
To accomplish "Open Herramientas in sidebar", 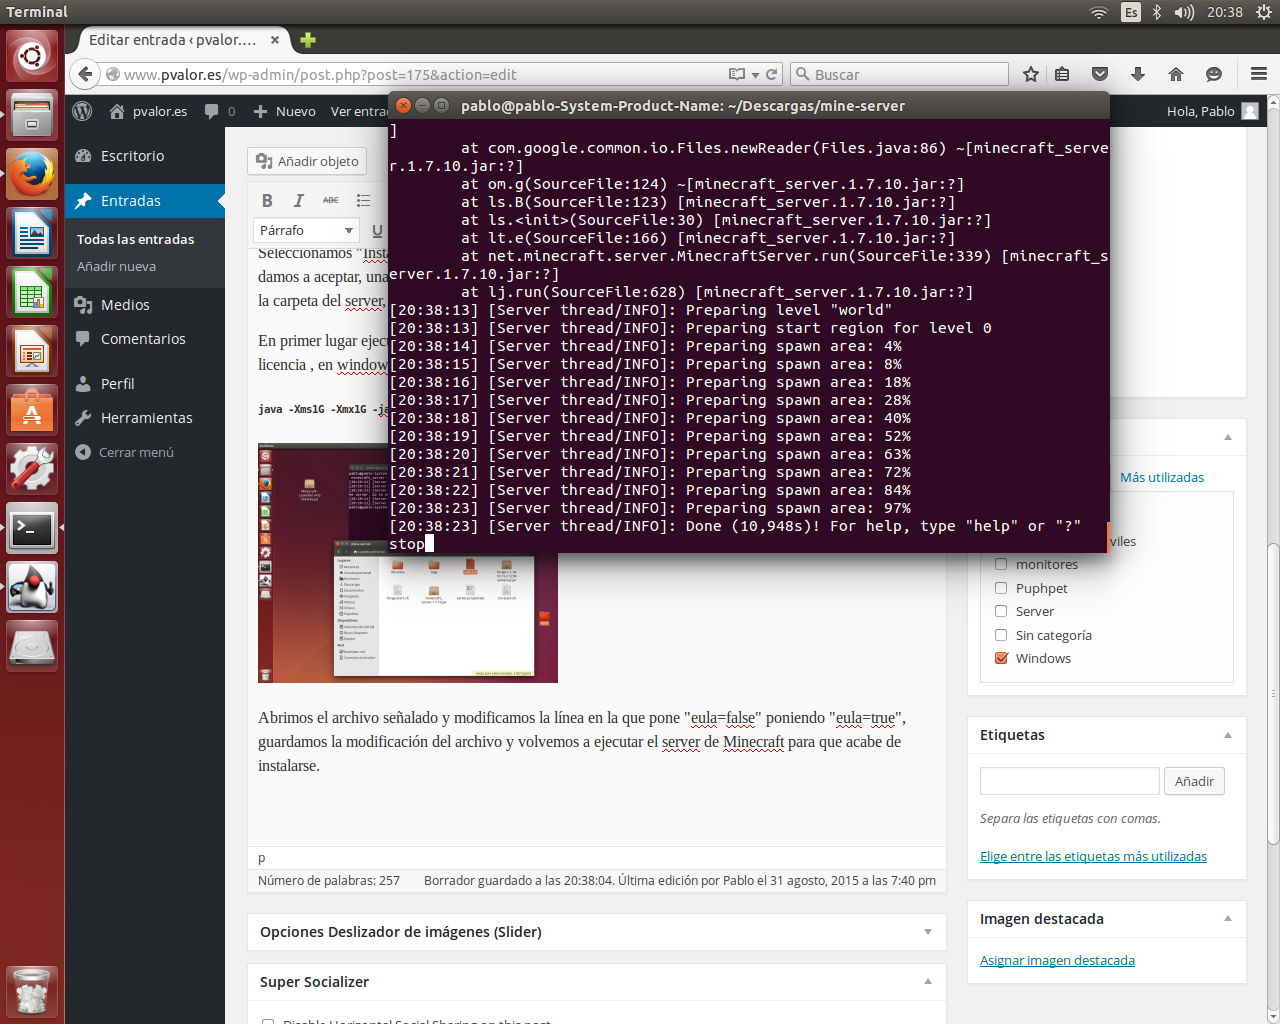I will tap(146, 418).
